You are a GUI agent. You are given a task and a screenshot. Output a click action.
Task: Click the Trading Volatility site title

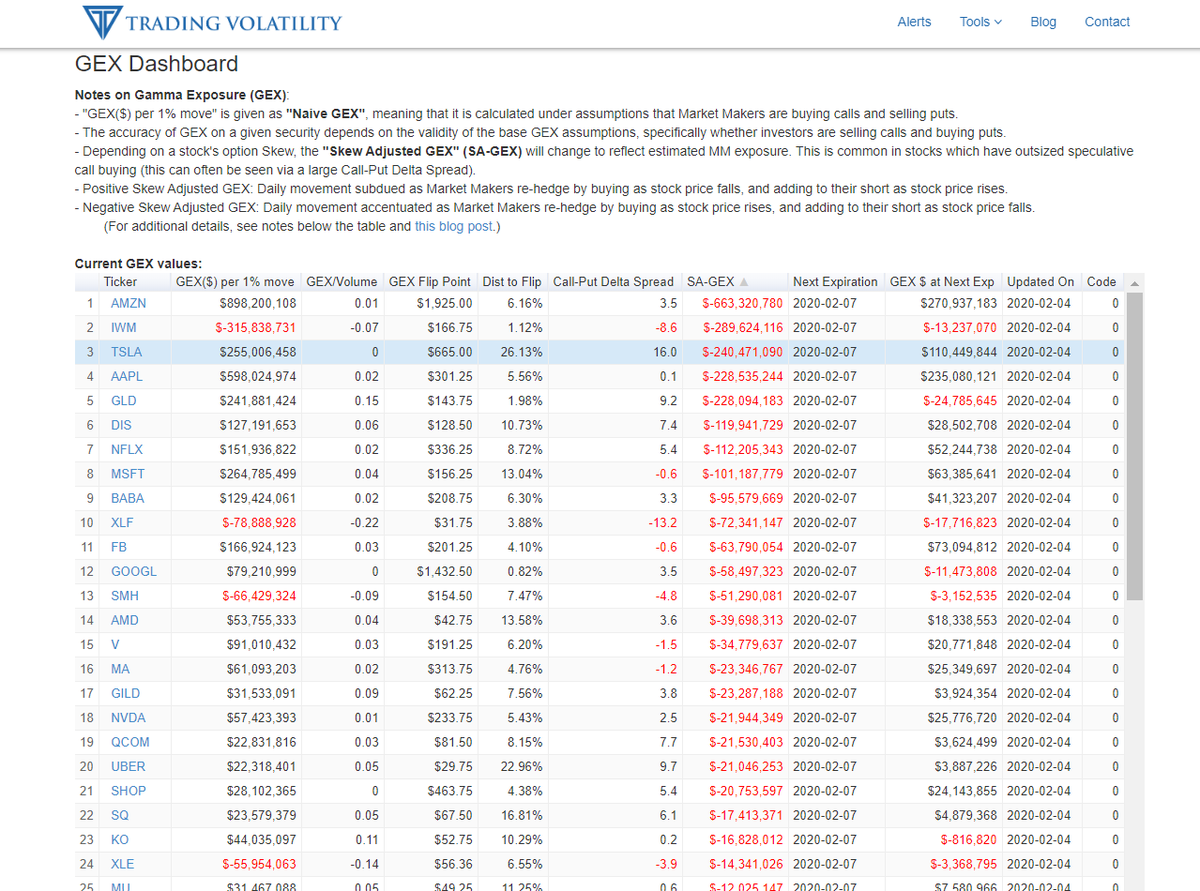click(x=235, y=23)
